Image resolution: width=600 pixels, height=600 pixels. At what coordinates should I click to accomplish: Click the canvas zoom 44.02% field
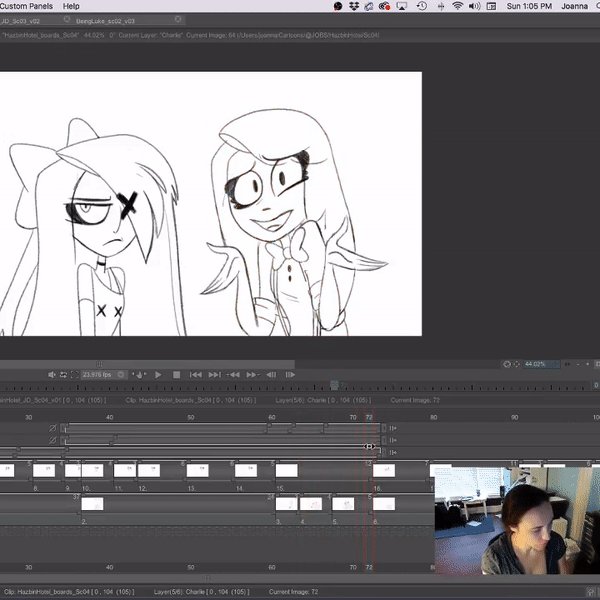540,364
